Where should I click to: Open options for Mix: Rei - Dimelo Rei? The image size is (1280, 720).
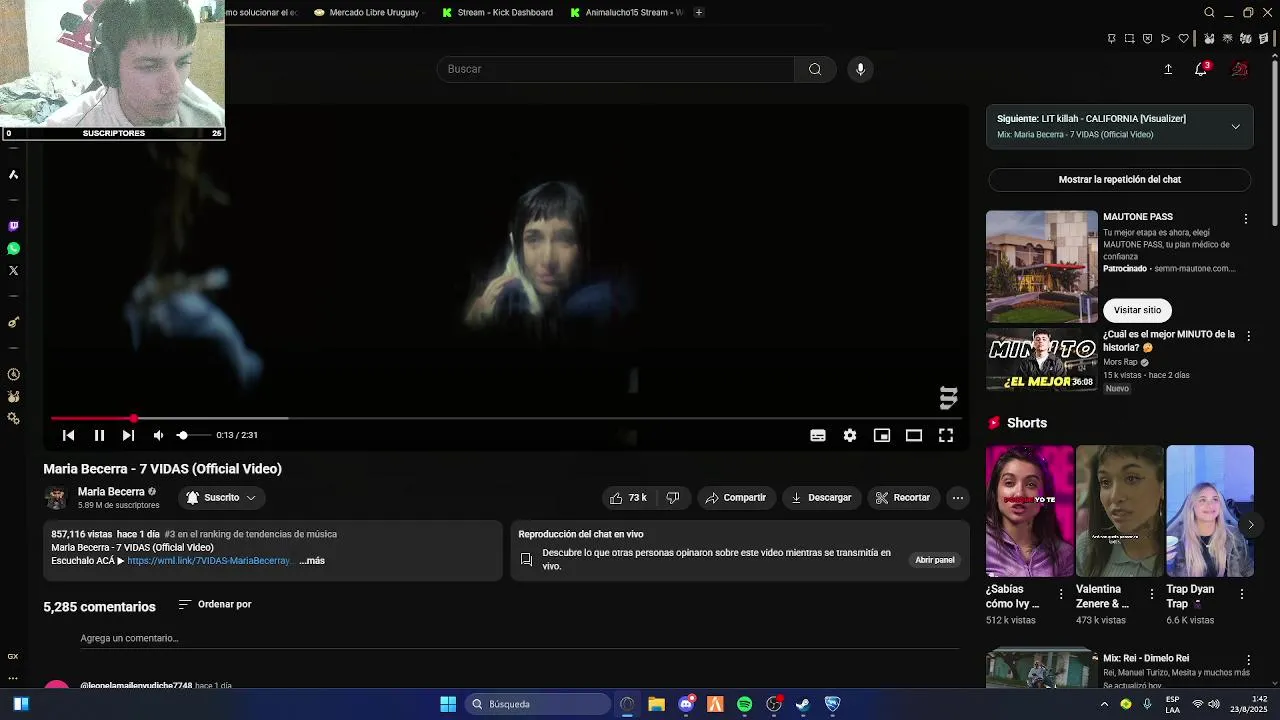pyautogui.click(x=1248, y=660)
